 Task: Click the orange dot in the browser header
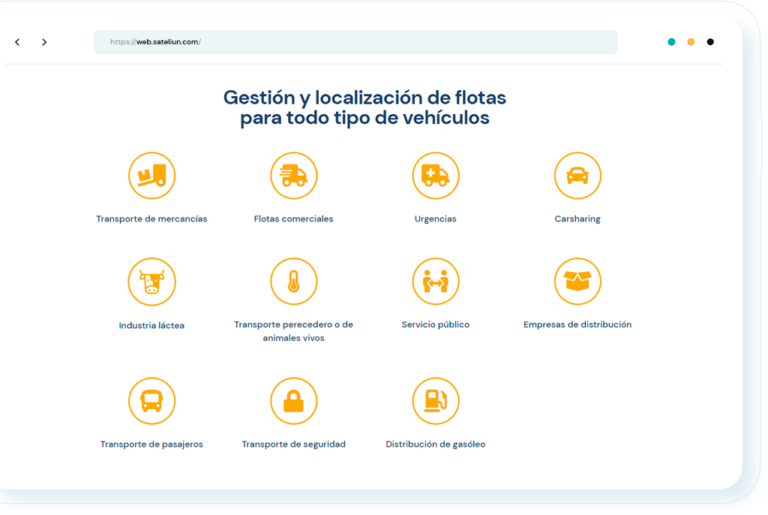pos(691,42)
